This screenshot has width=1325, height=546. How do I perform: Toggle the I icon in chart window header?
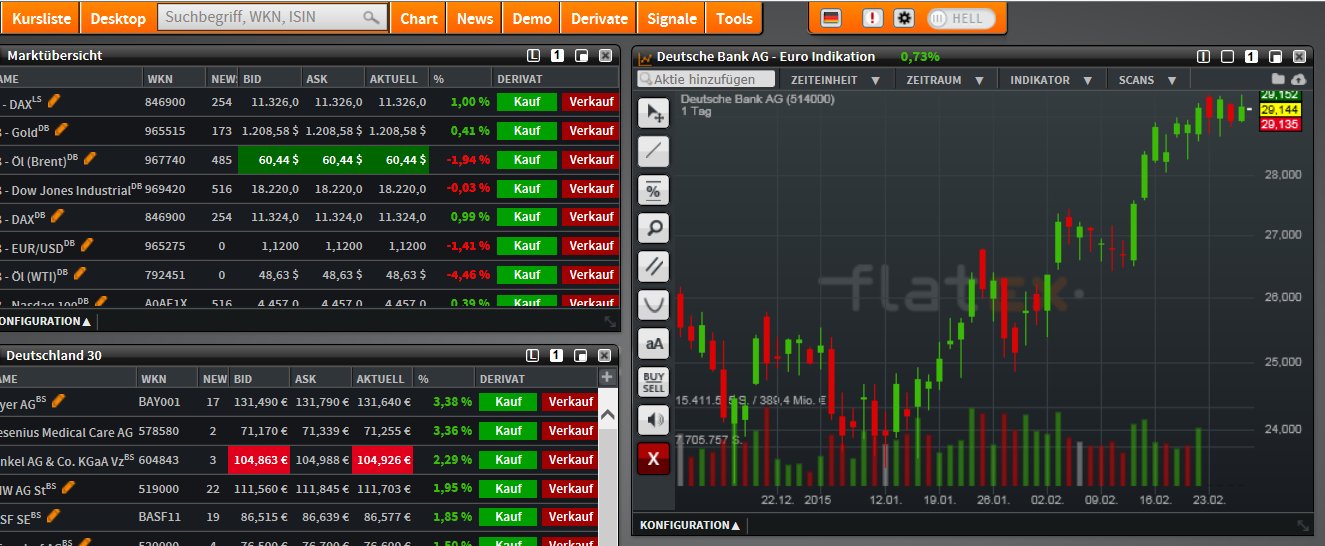coord(1204,57)
